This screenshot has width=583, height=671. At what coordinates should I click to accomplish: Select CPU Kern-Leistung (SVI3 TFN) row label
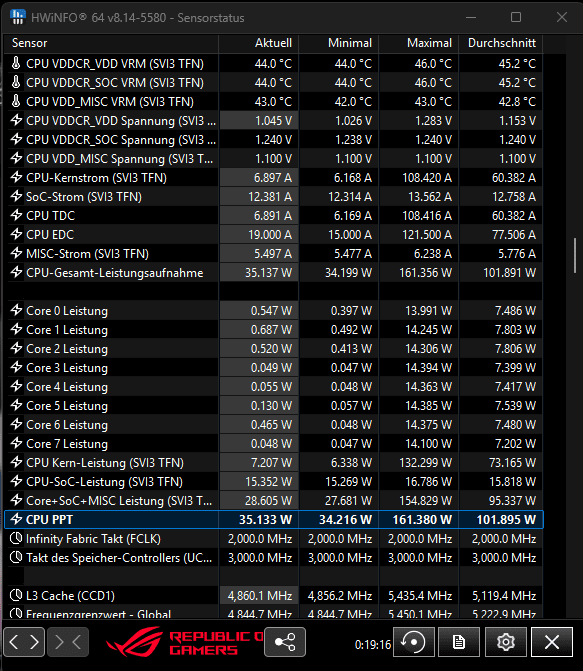(105, 463)
